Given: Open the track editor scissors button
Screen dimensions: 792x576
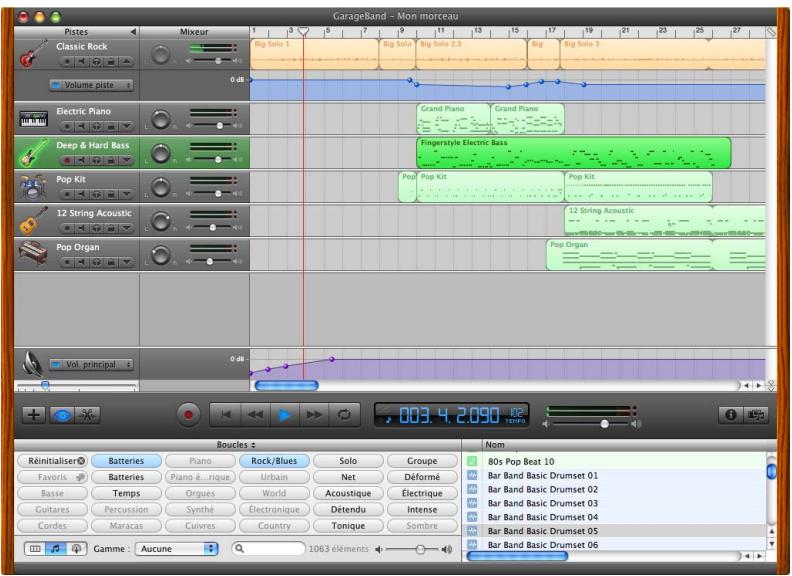Looking at the screenshot, I should pyautogui.click(x=87, y=415).
